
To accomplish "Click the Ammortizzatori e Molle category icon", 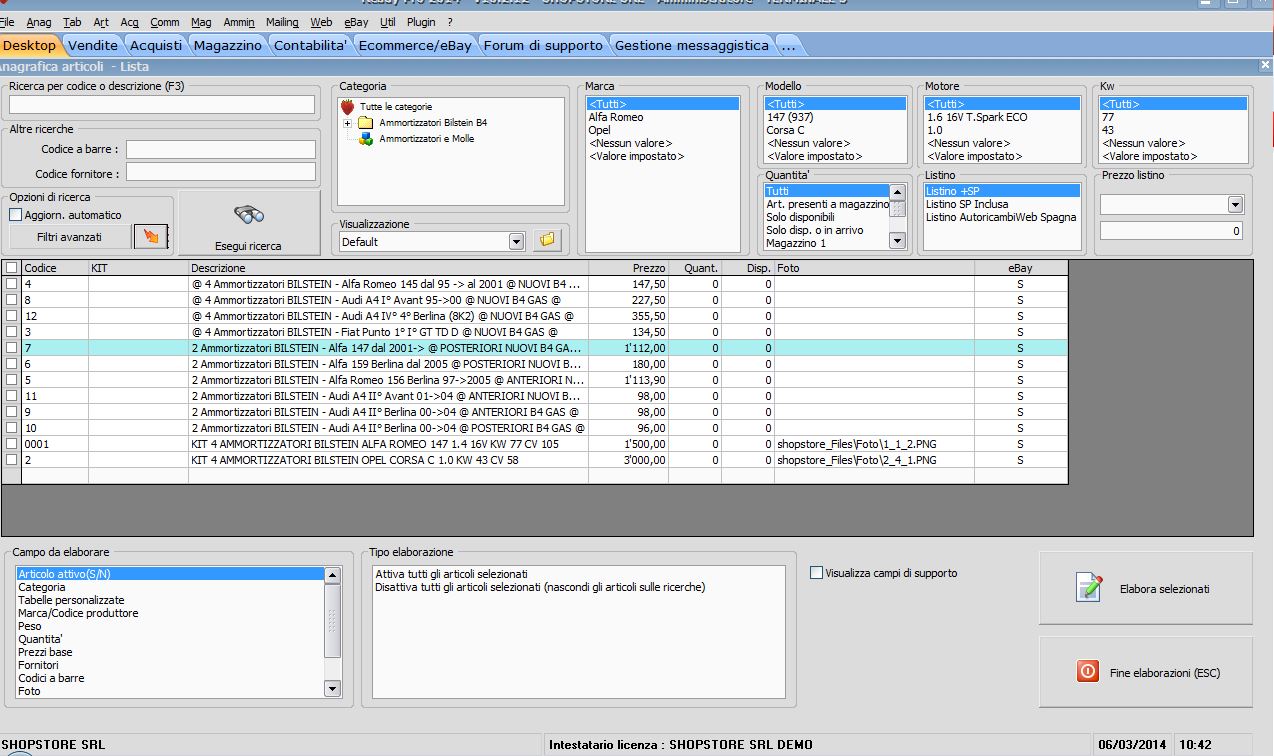I will (x=365, y=139).
